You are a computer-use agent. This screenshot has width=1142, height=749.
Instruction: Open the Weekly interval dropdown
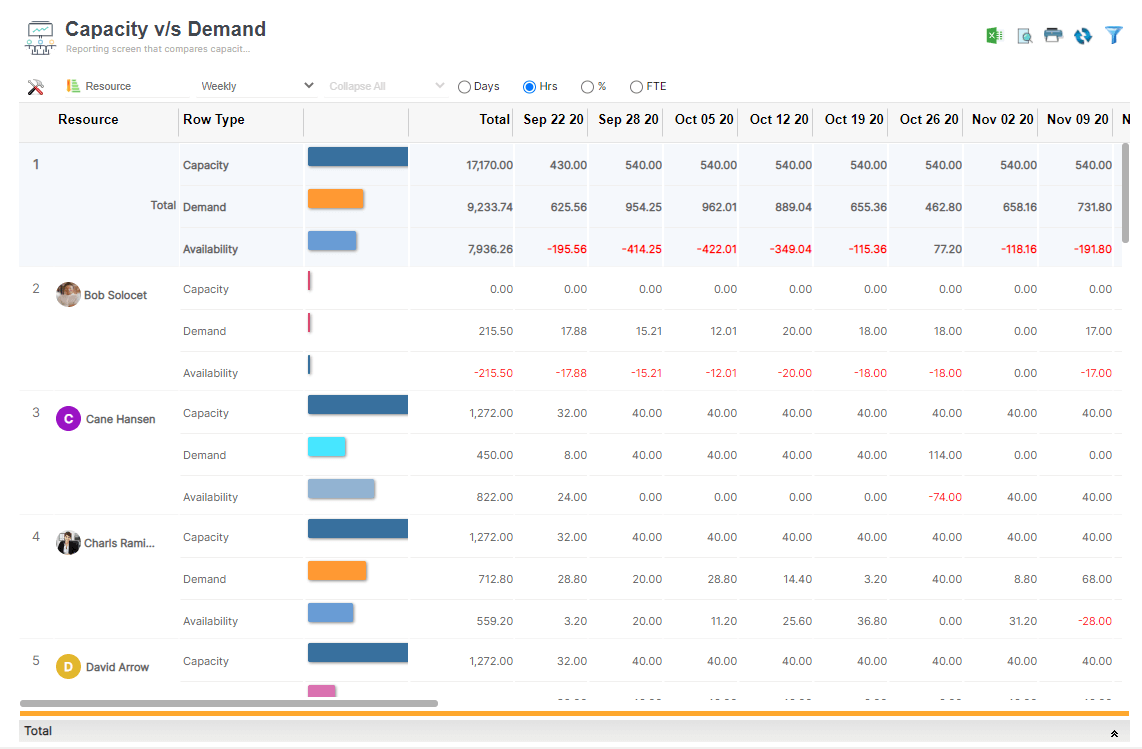point(260,86)
